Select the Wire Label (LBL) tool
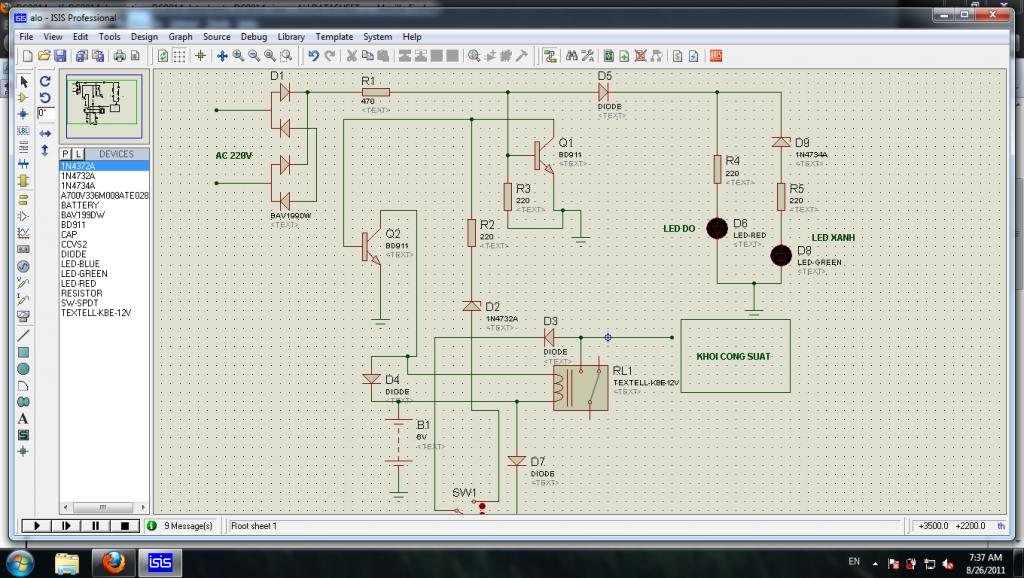 (x=23, y=130)
